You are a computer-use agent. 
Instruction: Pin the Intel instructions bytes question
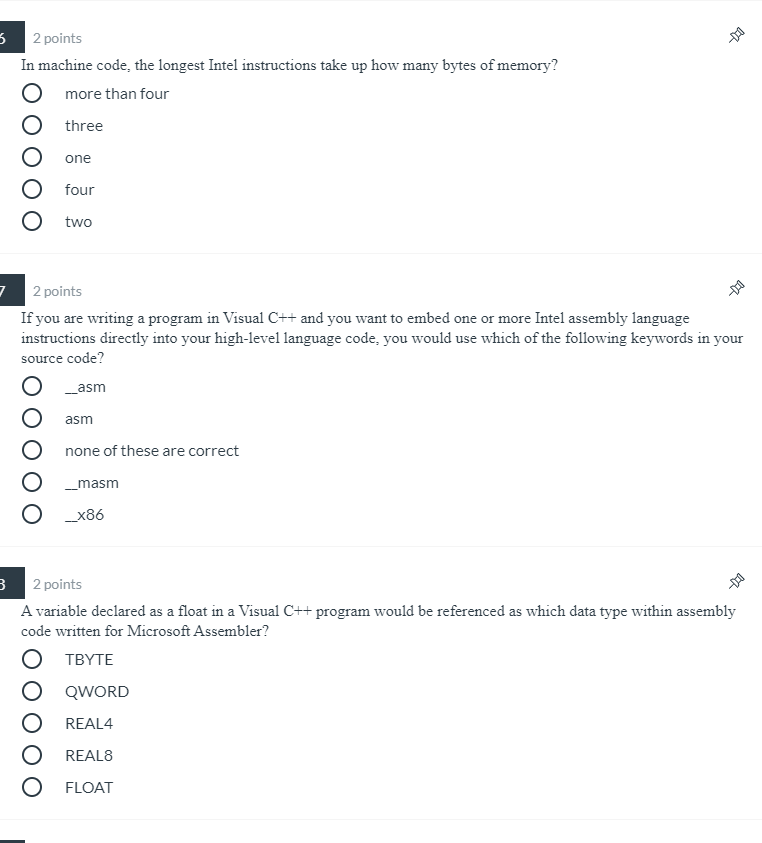pyautogui.click(x=736, y=35)
